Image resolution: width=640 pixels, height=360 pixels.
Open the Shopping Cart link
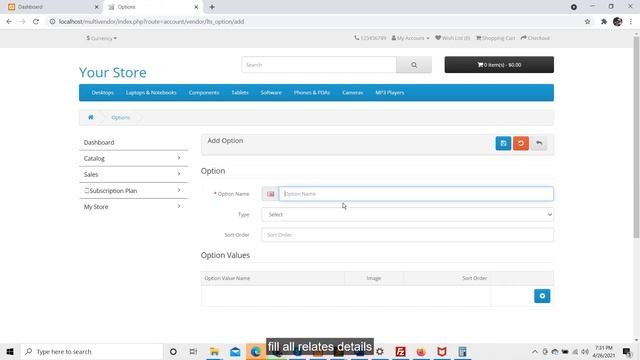[x=496, y=38]
